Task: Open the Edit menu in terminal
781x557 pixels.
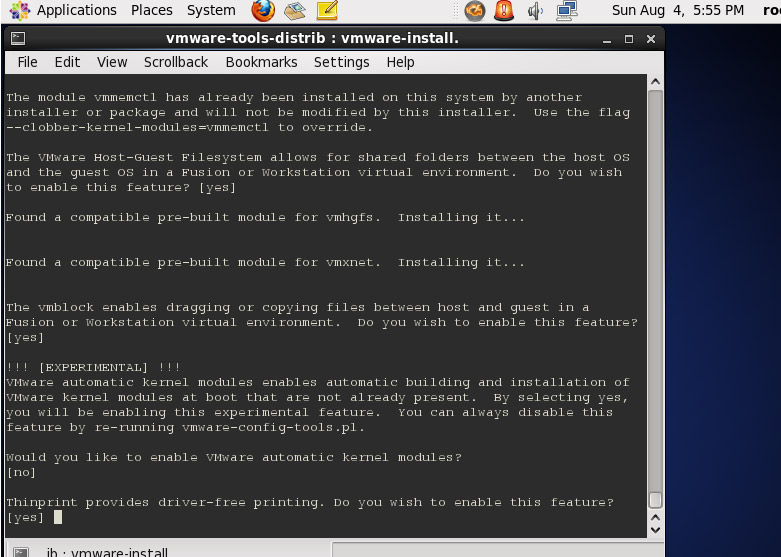Action: pos(67,62)
